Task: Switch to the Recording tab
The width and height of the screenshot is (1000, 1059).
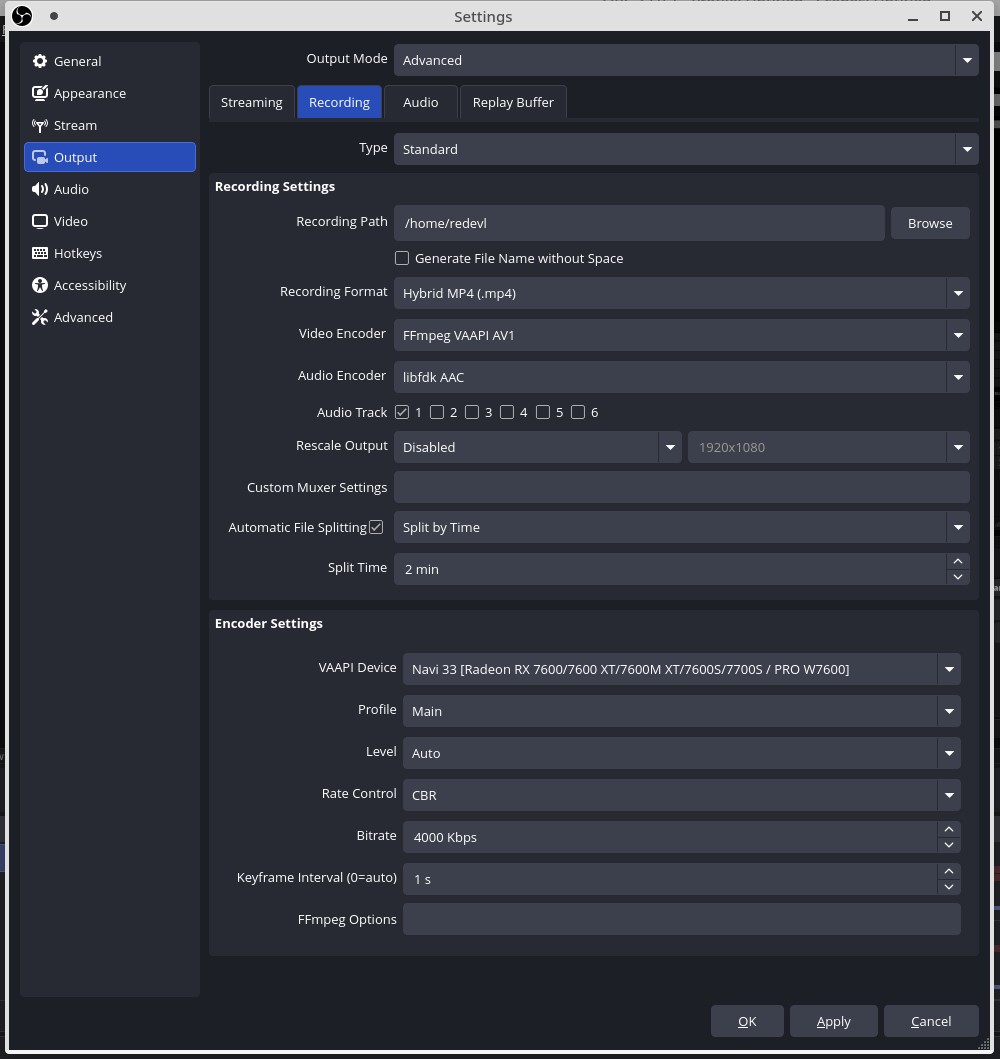Action: (339, 102)
